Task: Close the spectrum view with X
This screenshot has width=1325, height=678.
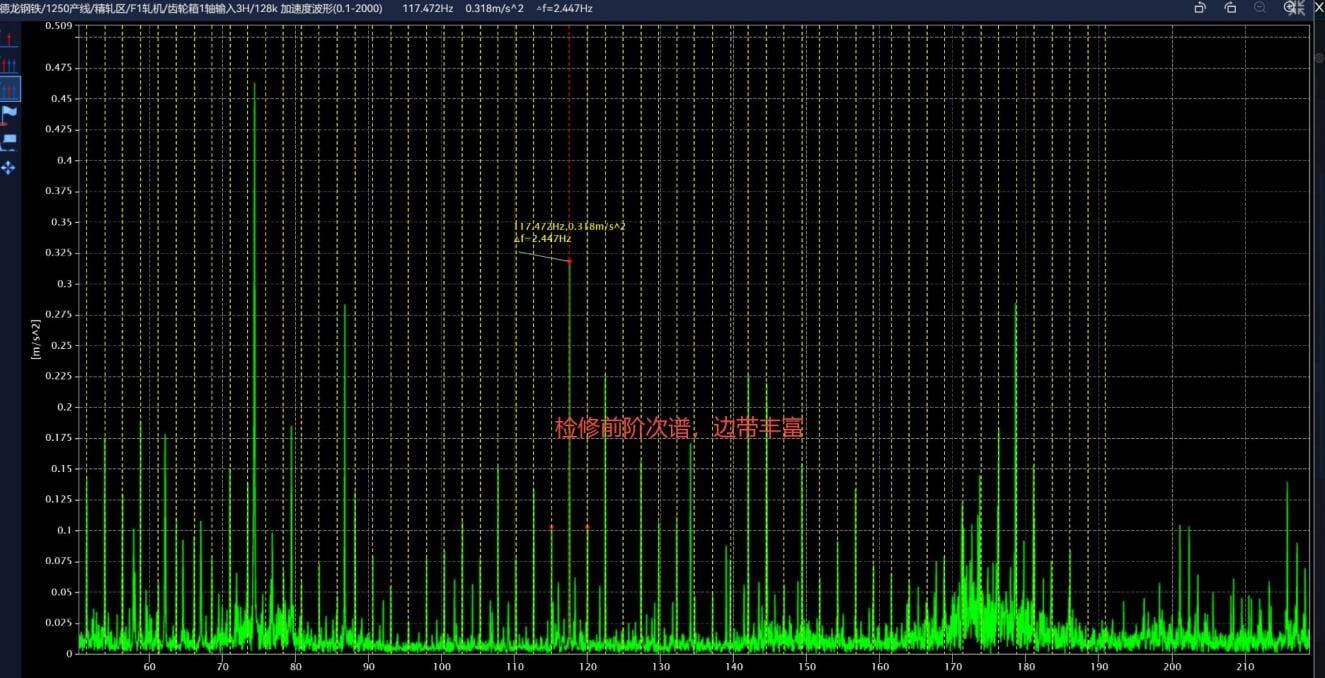Action: (x=1317, y=8)
